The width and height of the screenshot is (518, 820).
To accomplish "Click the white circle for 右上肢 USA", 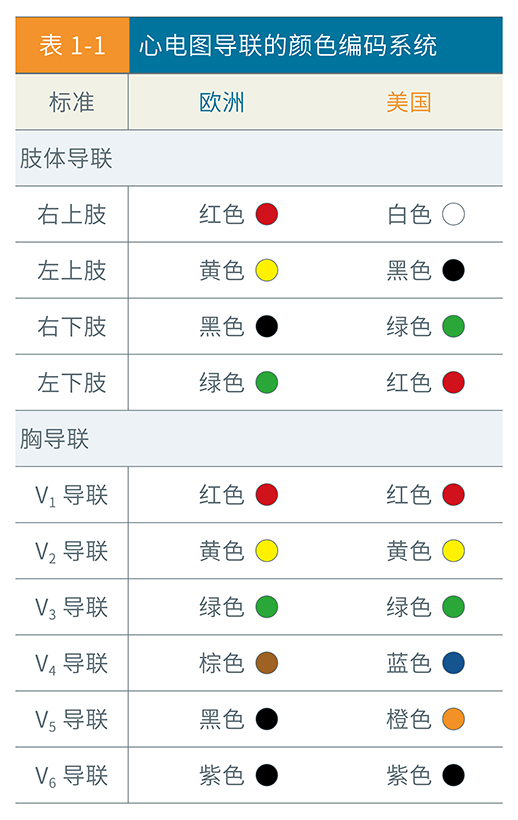I will tap(453, 214).
